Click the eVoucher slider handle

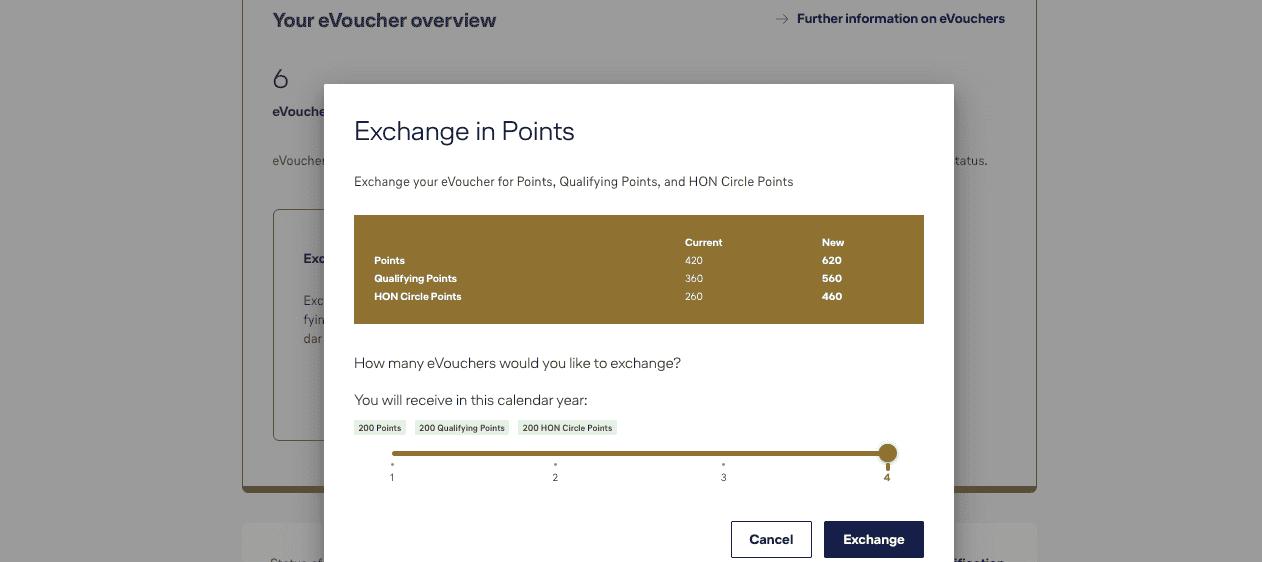887,453
